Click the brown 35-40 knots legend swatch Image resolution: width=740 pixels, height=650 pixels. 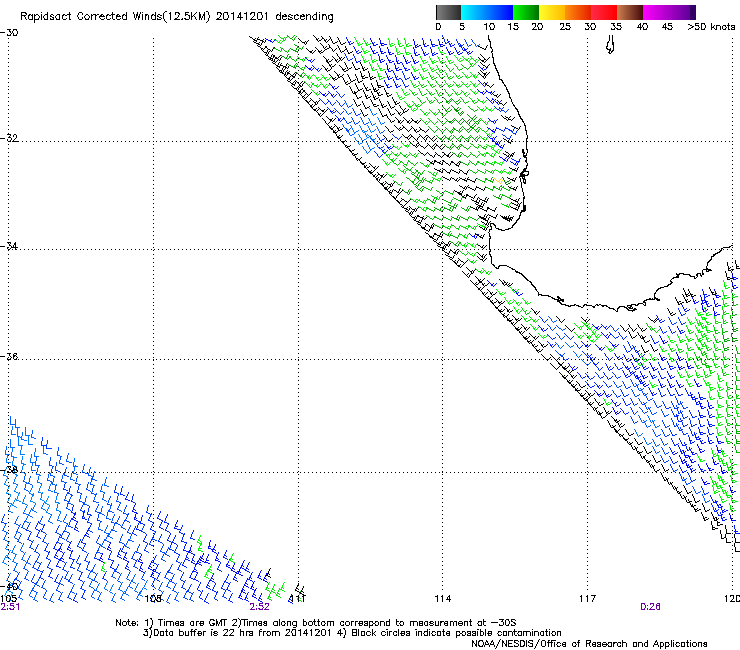coord(630,12)
